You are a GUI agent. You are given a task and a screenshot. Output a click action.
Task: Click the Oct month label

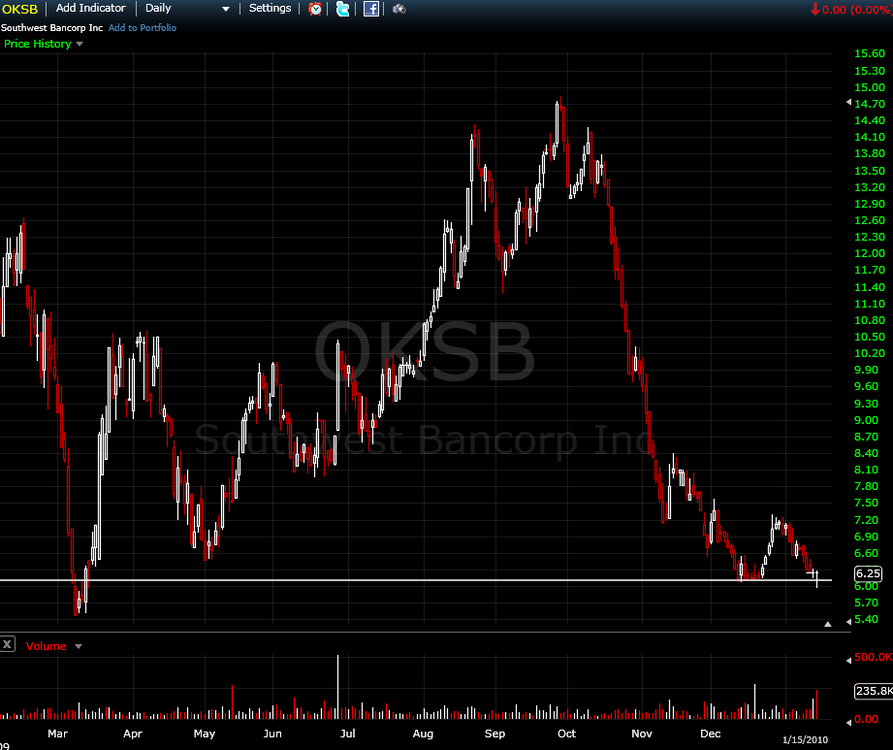click(567, 733)
